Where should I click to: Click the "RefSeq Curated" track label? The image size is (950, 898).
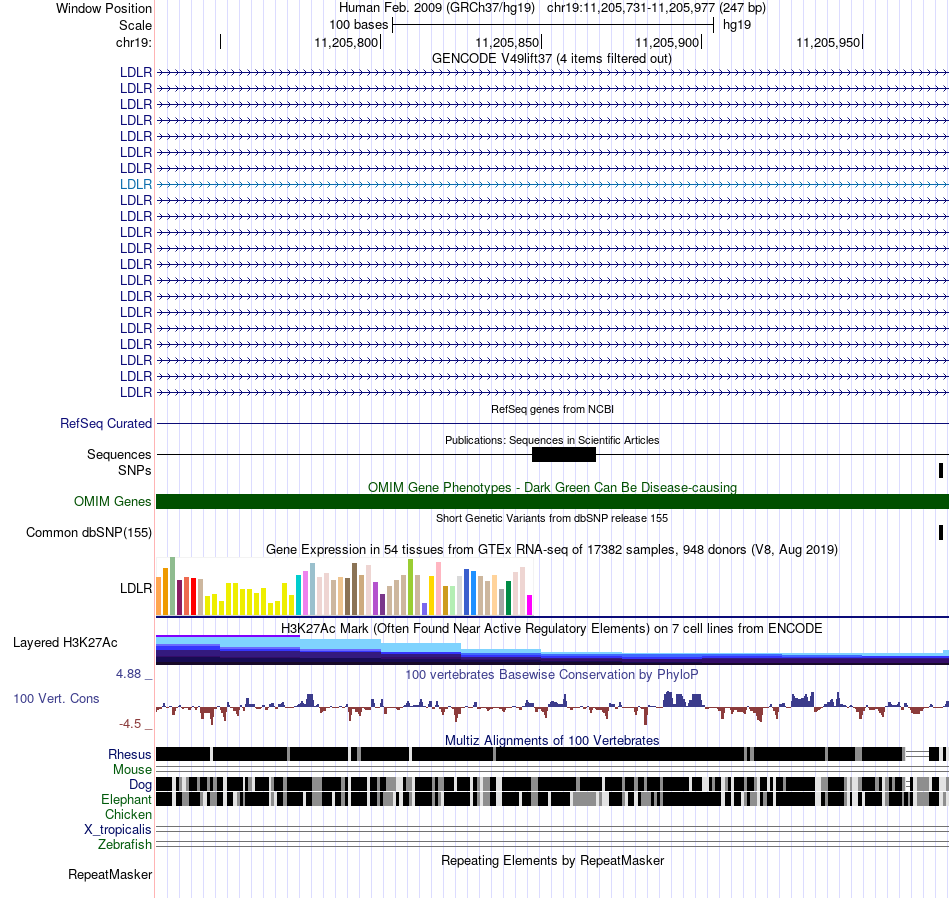pos(106,424)
